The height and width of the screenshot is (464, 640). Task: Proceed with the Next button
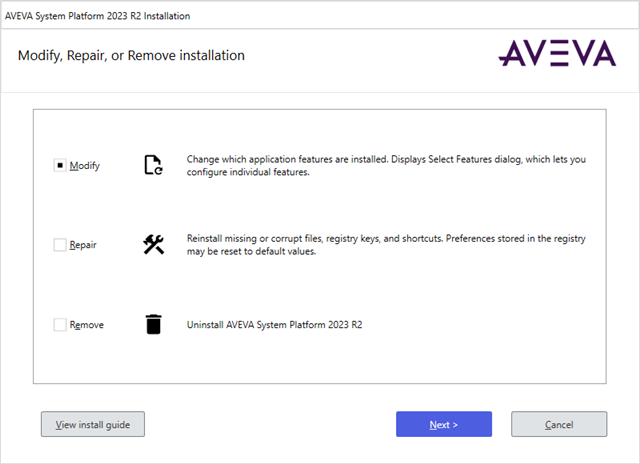click(444, 424)
